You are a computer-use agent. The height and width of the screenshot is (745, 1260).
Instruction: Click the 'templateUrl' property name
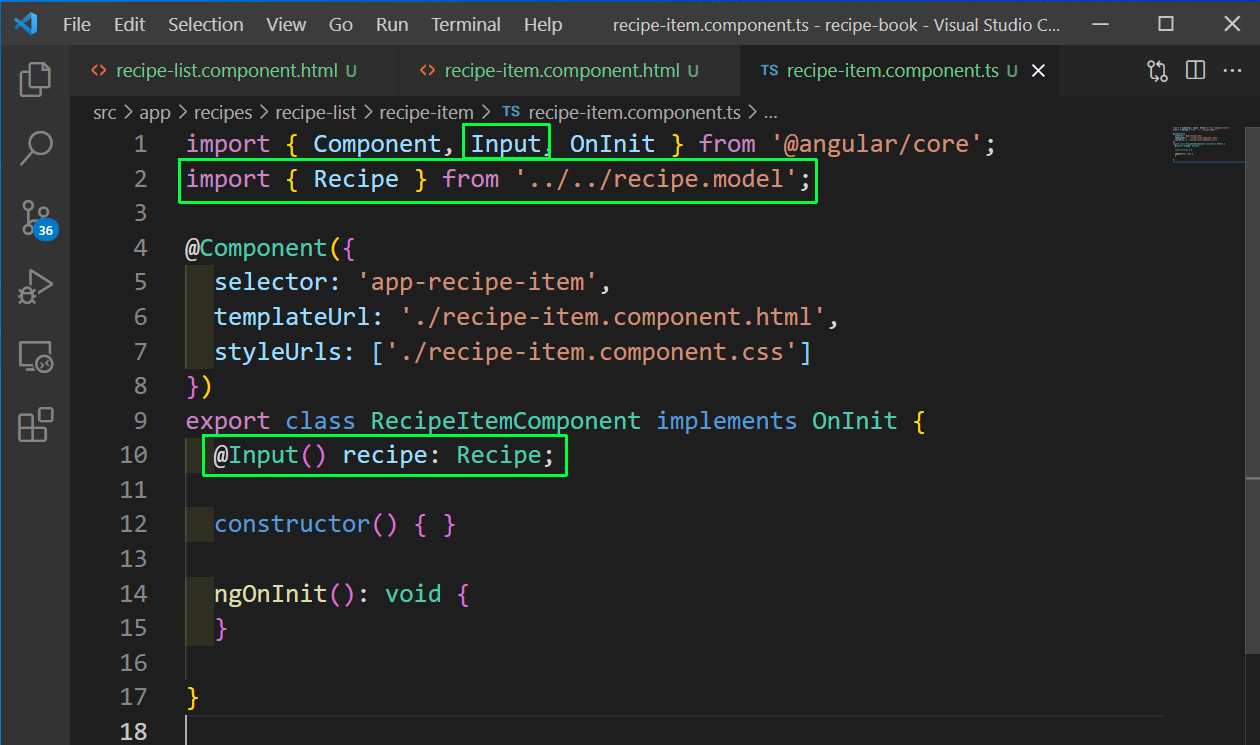coord(292,317)
